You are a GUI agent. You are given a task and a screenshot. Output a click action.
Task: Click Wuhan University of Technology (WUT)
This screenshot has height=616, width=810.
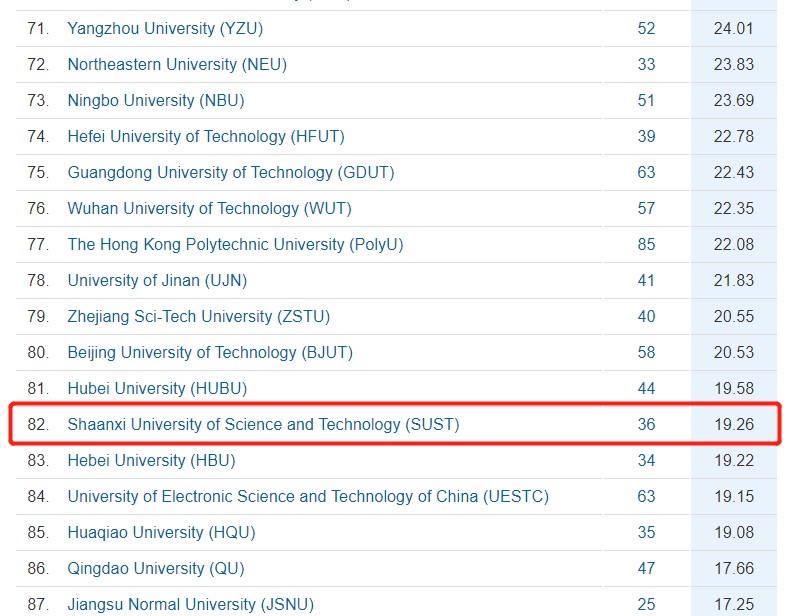click(x=209, y=208)
